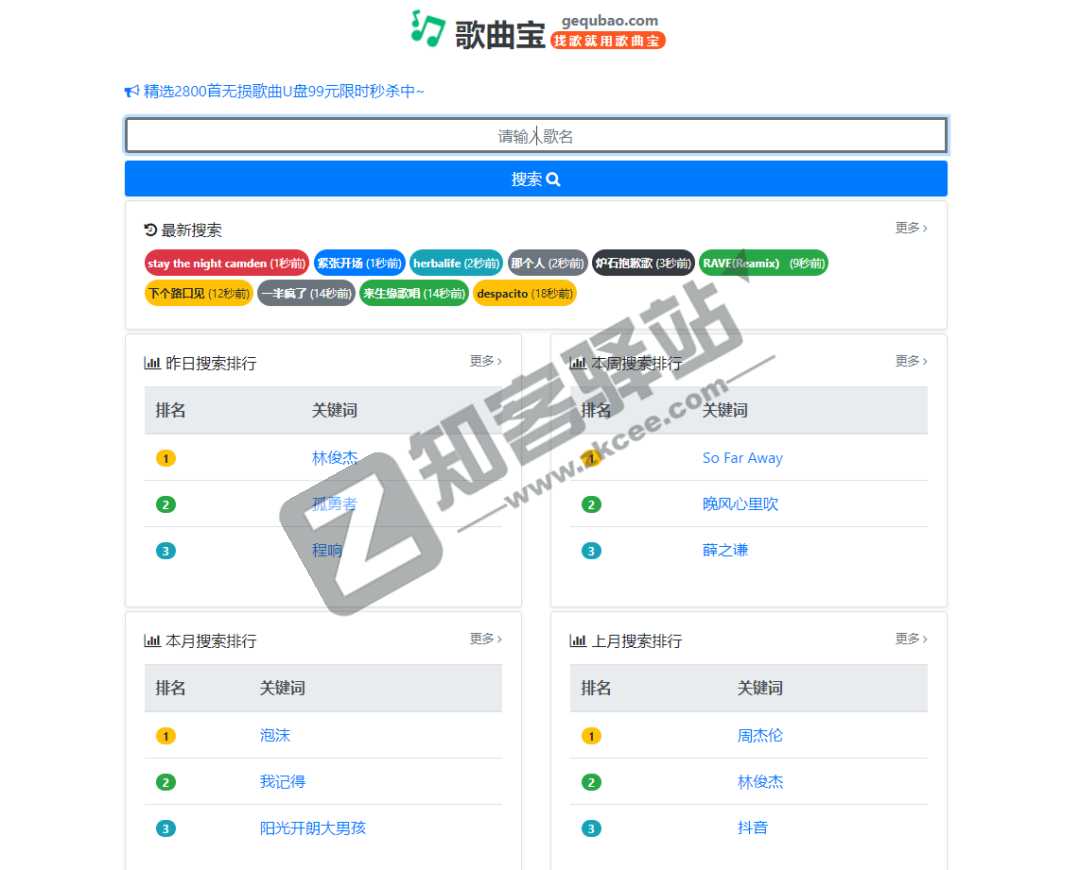Click the 歌曲宝 music note logo
1080x870 pixels.
coord(427,28)
